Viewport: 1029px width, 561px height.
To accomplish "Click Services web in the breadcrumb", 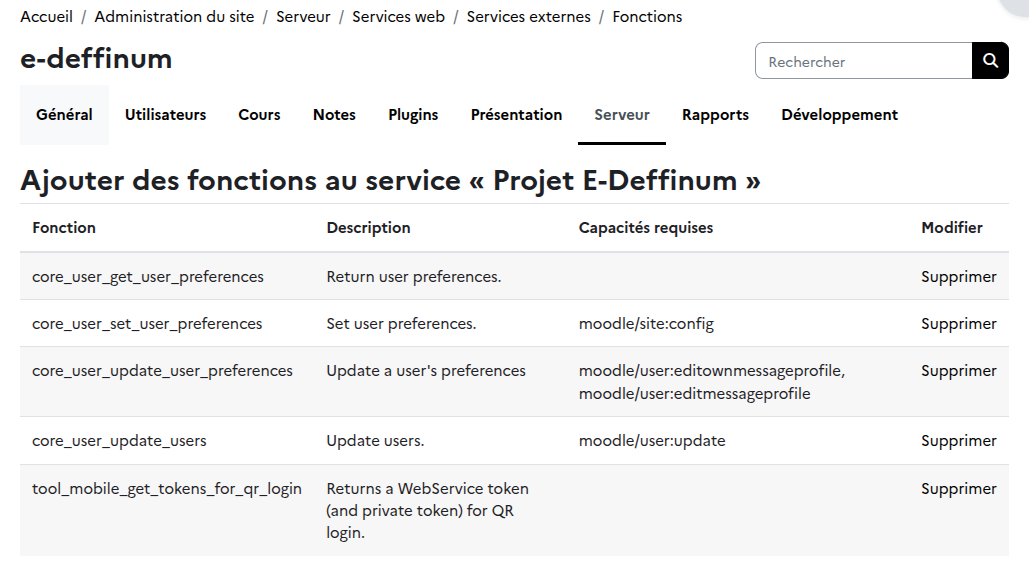I will pyautogui.click(x=398, y=17).
